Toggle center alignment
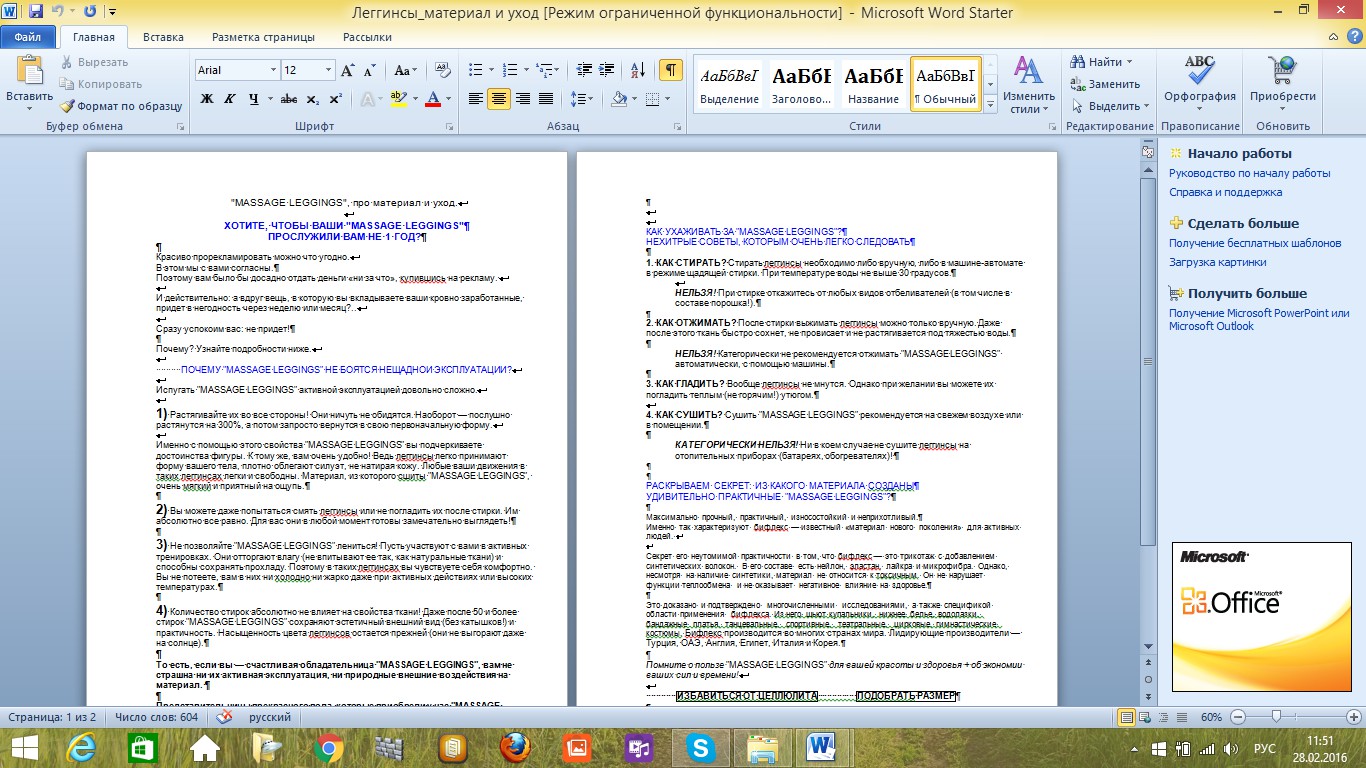The image size is (1366, 768). 499,99
